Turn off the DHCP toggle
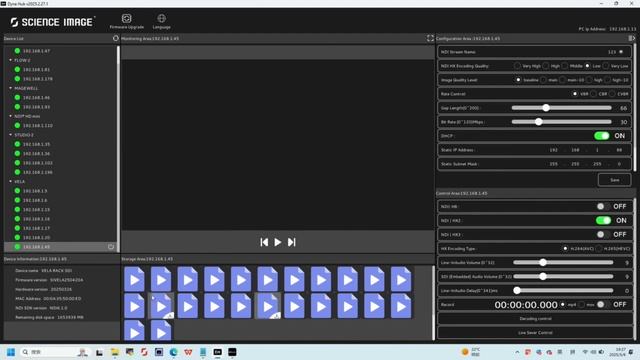 pos(602,136)
